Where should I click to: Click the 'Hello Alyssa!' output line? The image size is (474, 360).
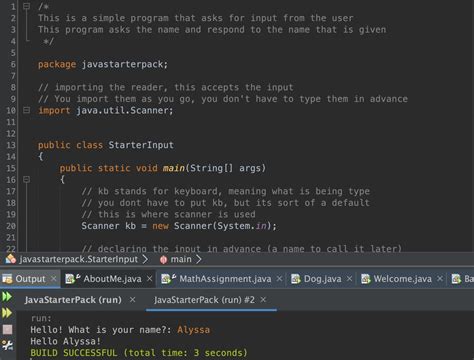(x=65, y=341)
